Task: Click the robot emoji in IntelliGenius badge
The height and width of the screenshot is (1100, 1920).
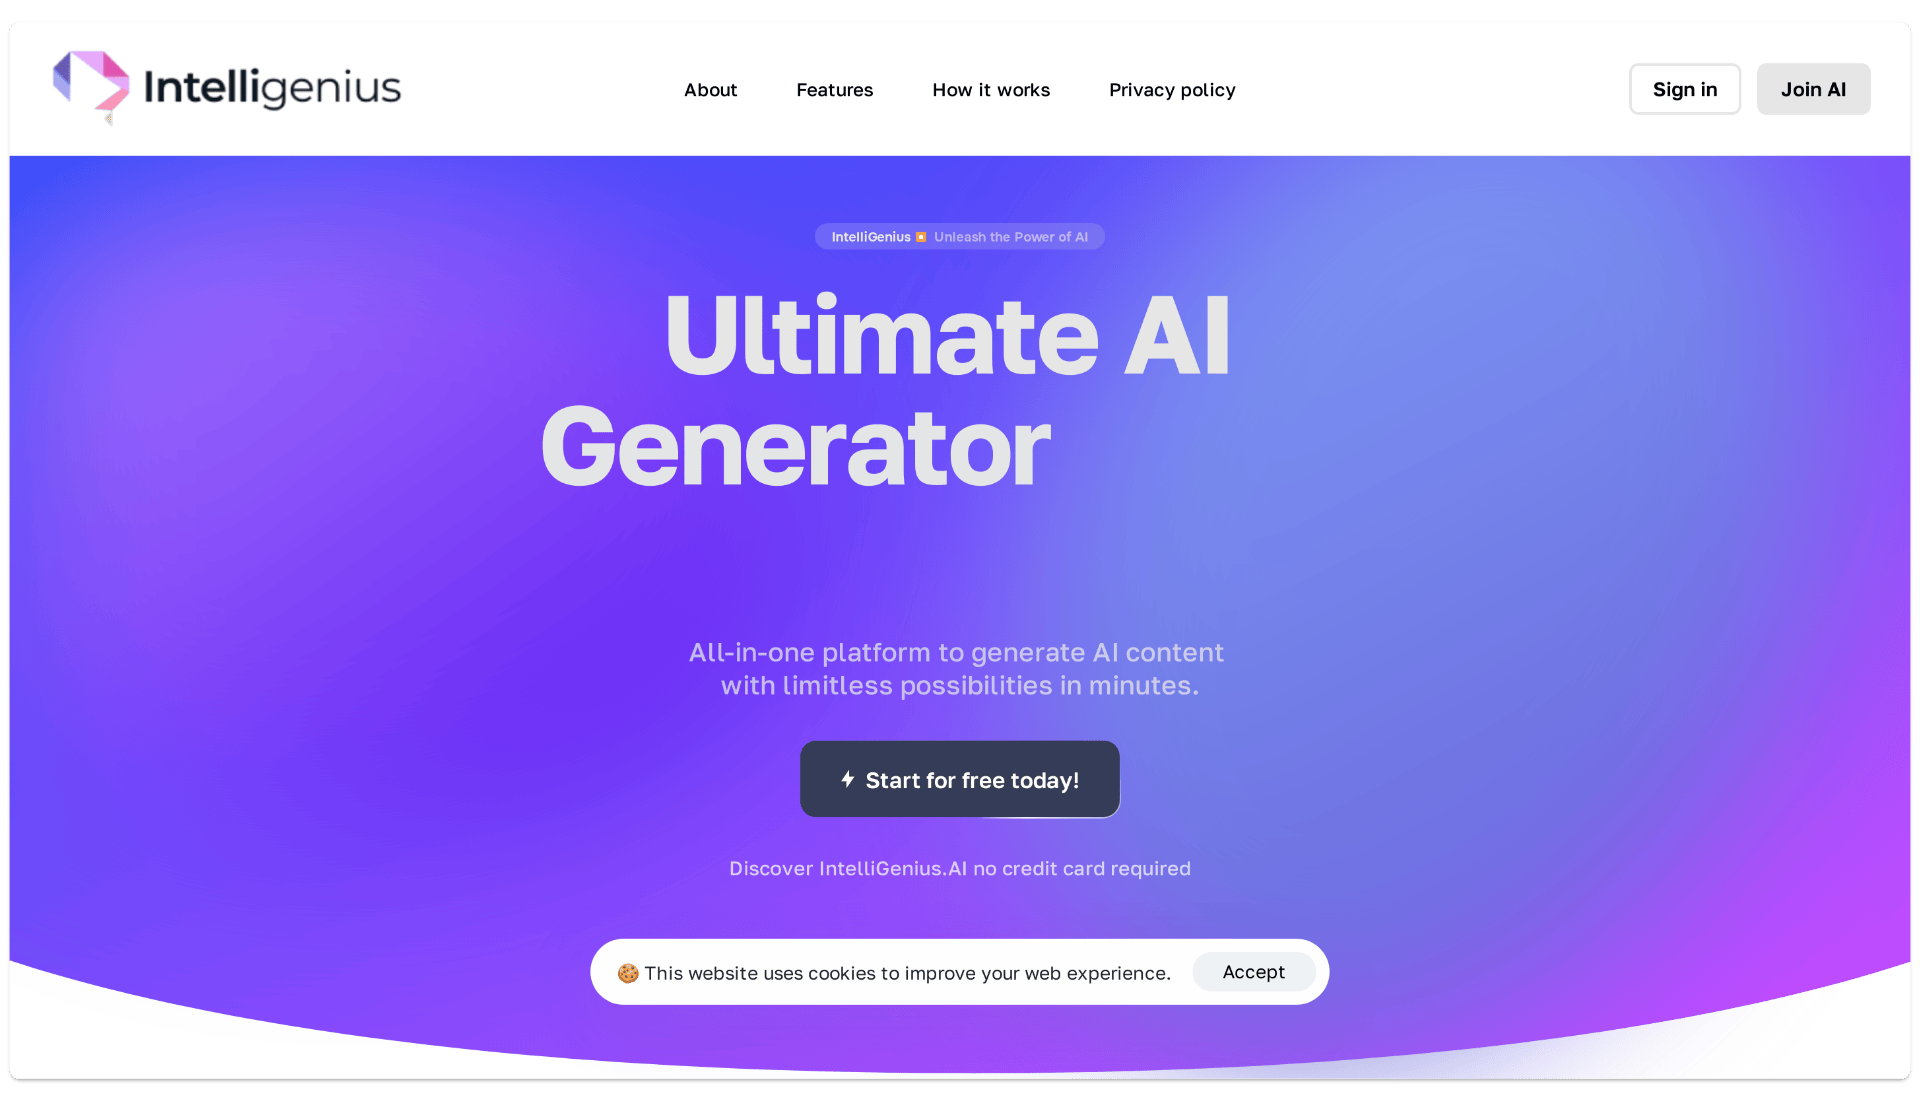Action: click(922, 236)
